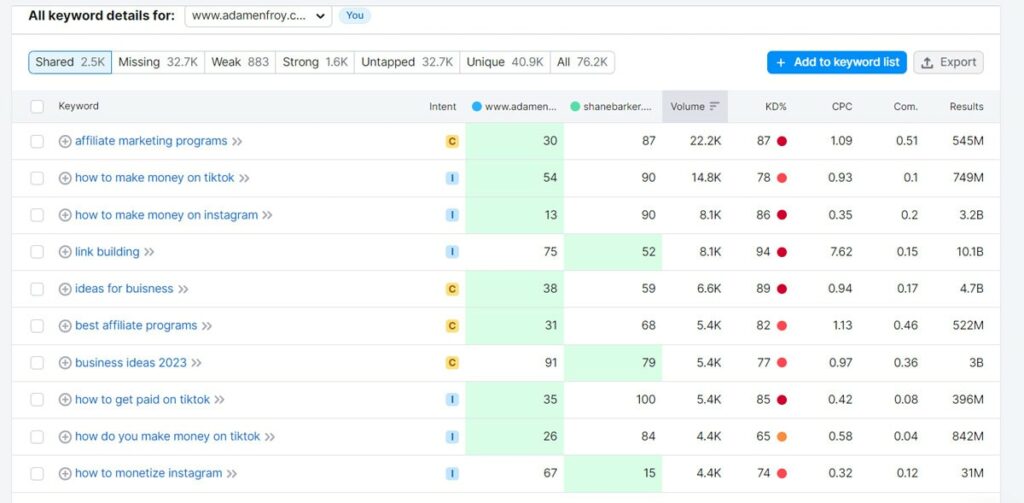This screenshot has height=503, width=1024.
Task: Click the C intent badge for business ideas 2023
Action: 452,363
